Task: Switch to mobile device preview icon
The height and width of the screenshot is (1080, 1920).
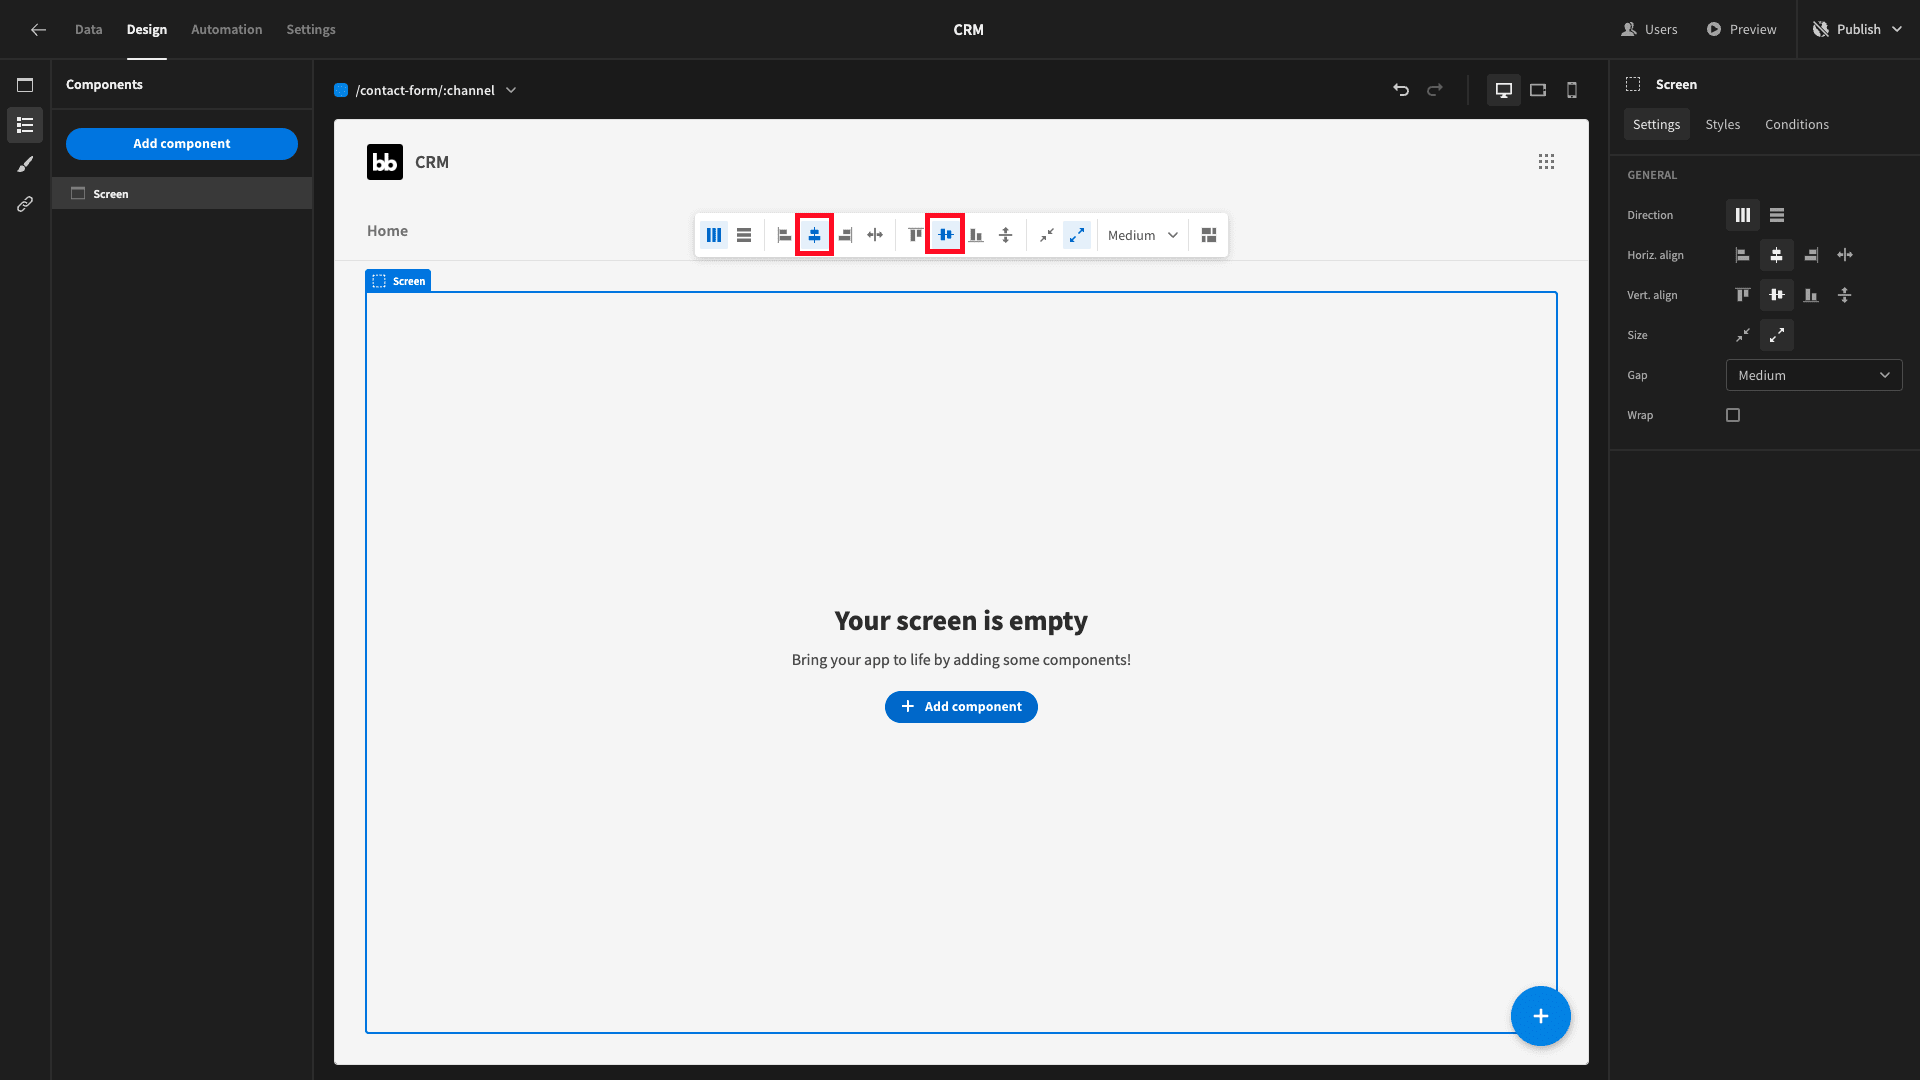Action: pyautogui.click(x=1572, y=90)
